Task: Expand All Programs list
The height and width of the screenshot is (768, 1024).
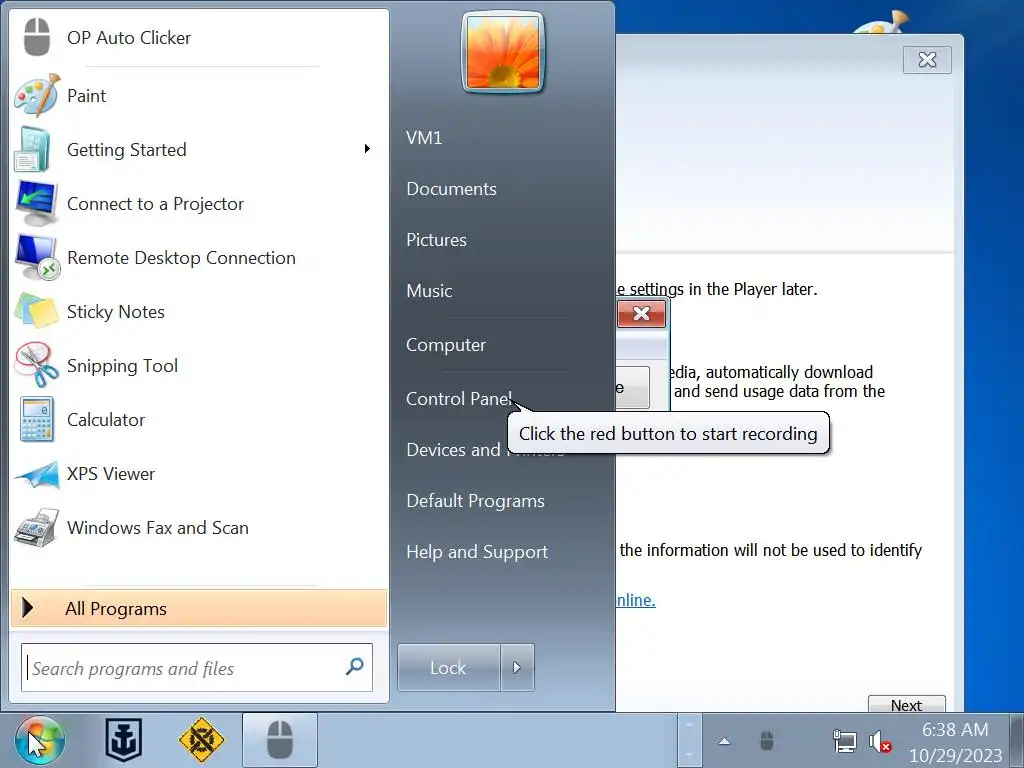Action: click(x=199, y=609)
